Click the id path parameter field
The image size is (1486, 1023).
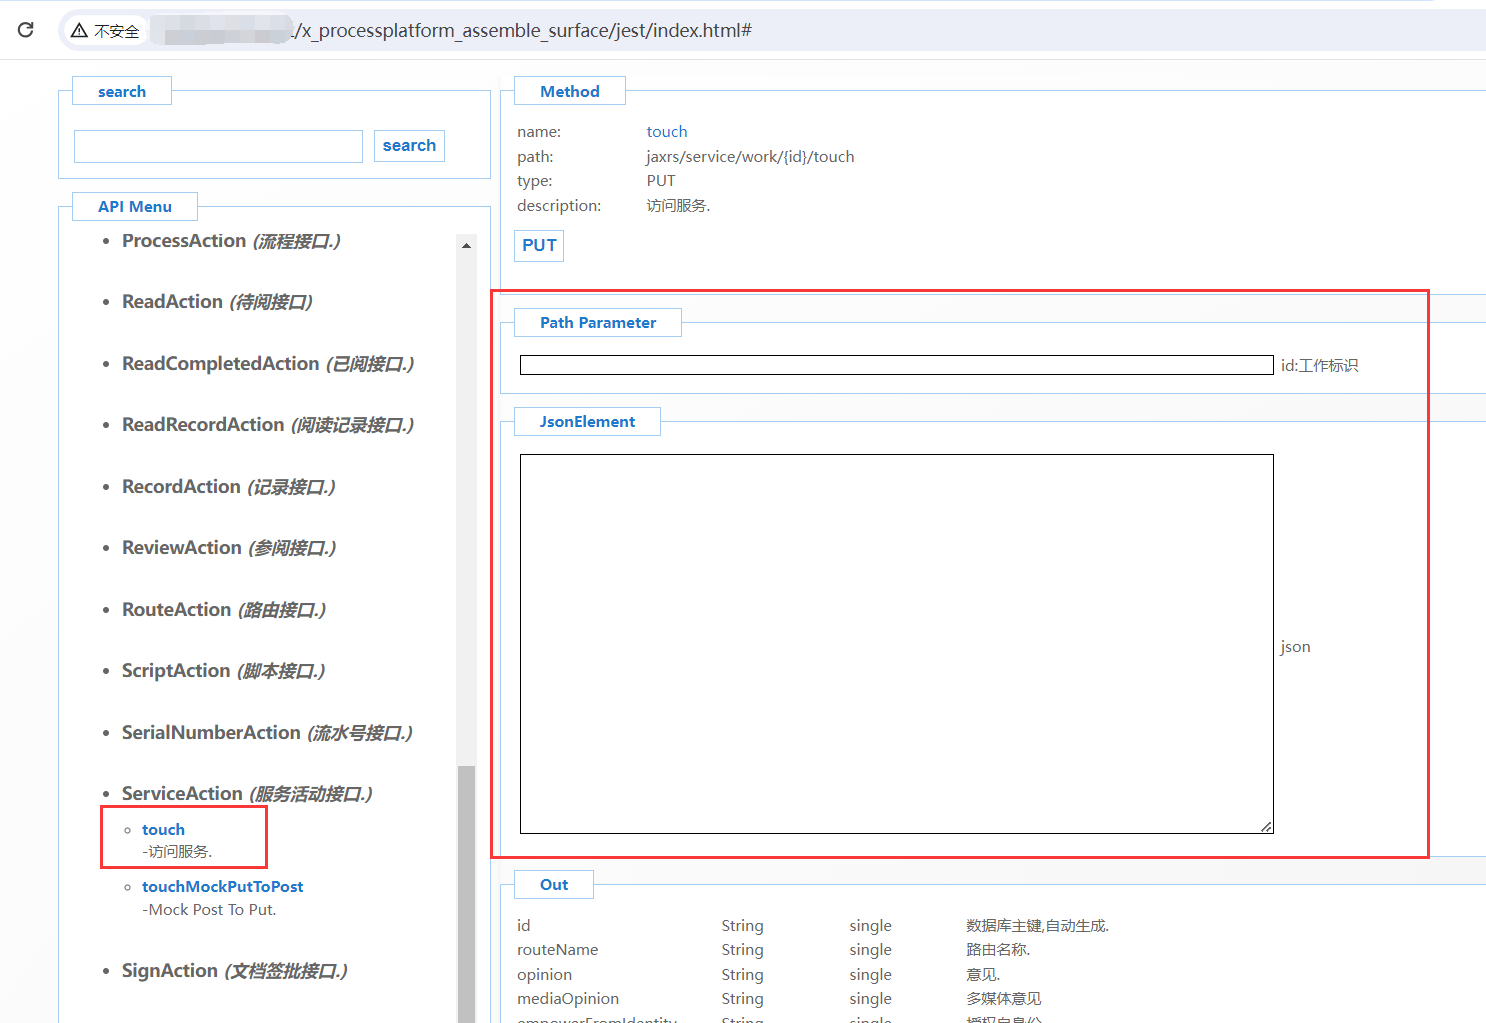(896, 365)
